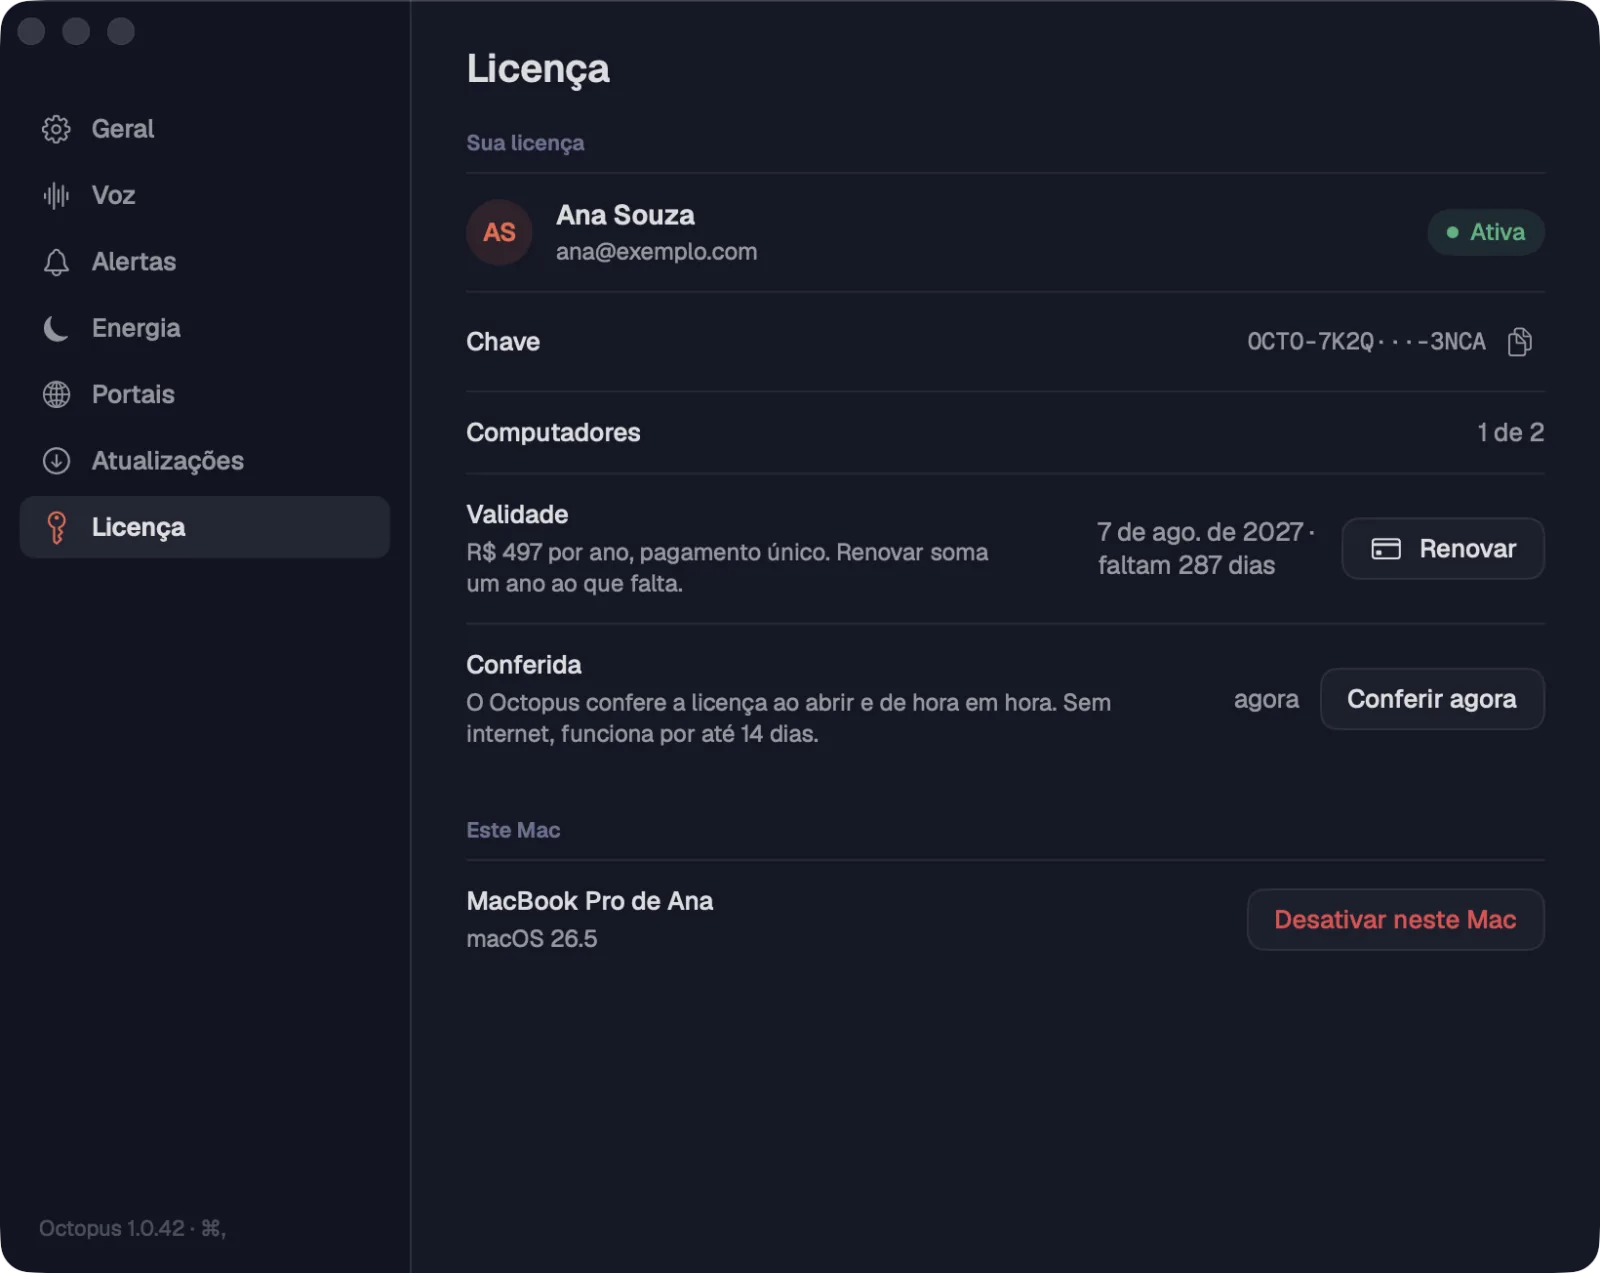Click the key icon beside Licença
The height and width of the screenshot is (1273, 1600).
(x=56, y=527)
